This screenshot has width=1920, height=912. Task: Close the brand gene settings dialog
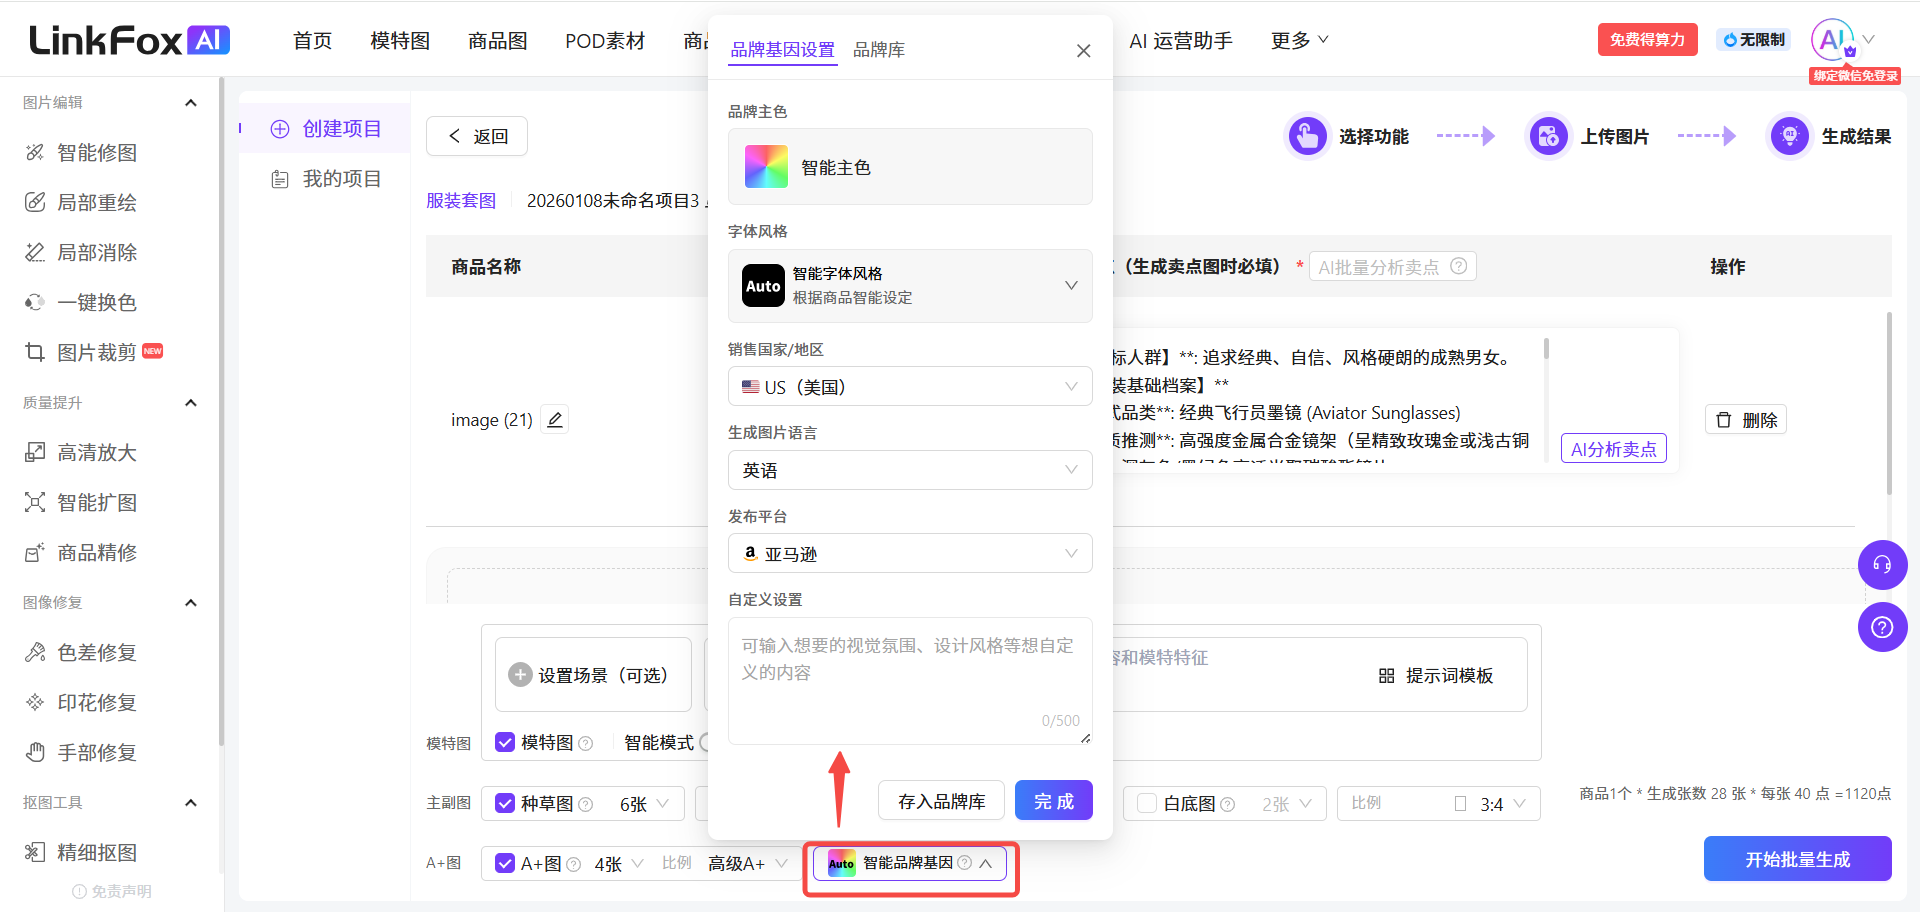point(1083,50)
